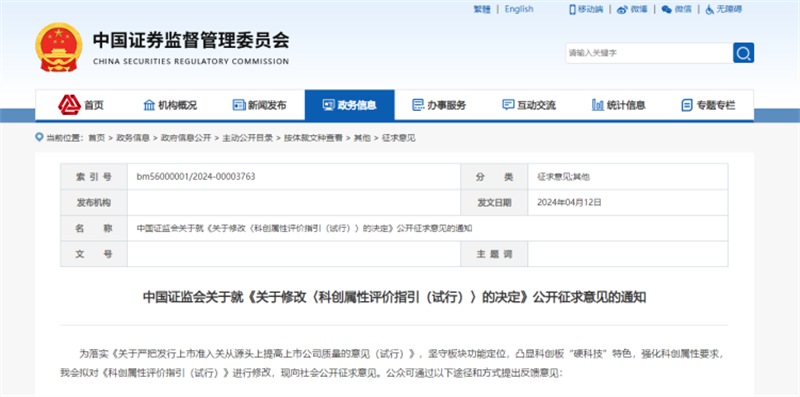
Task: Click the location pin icon
Action: click(39, 137)
